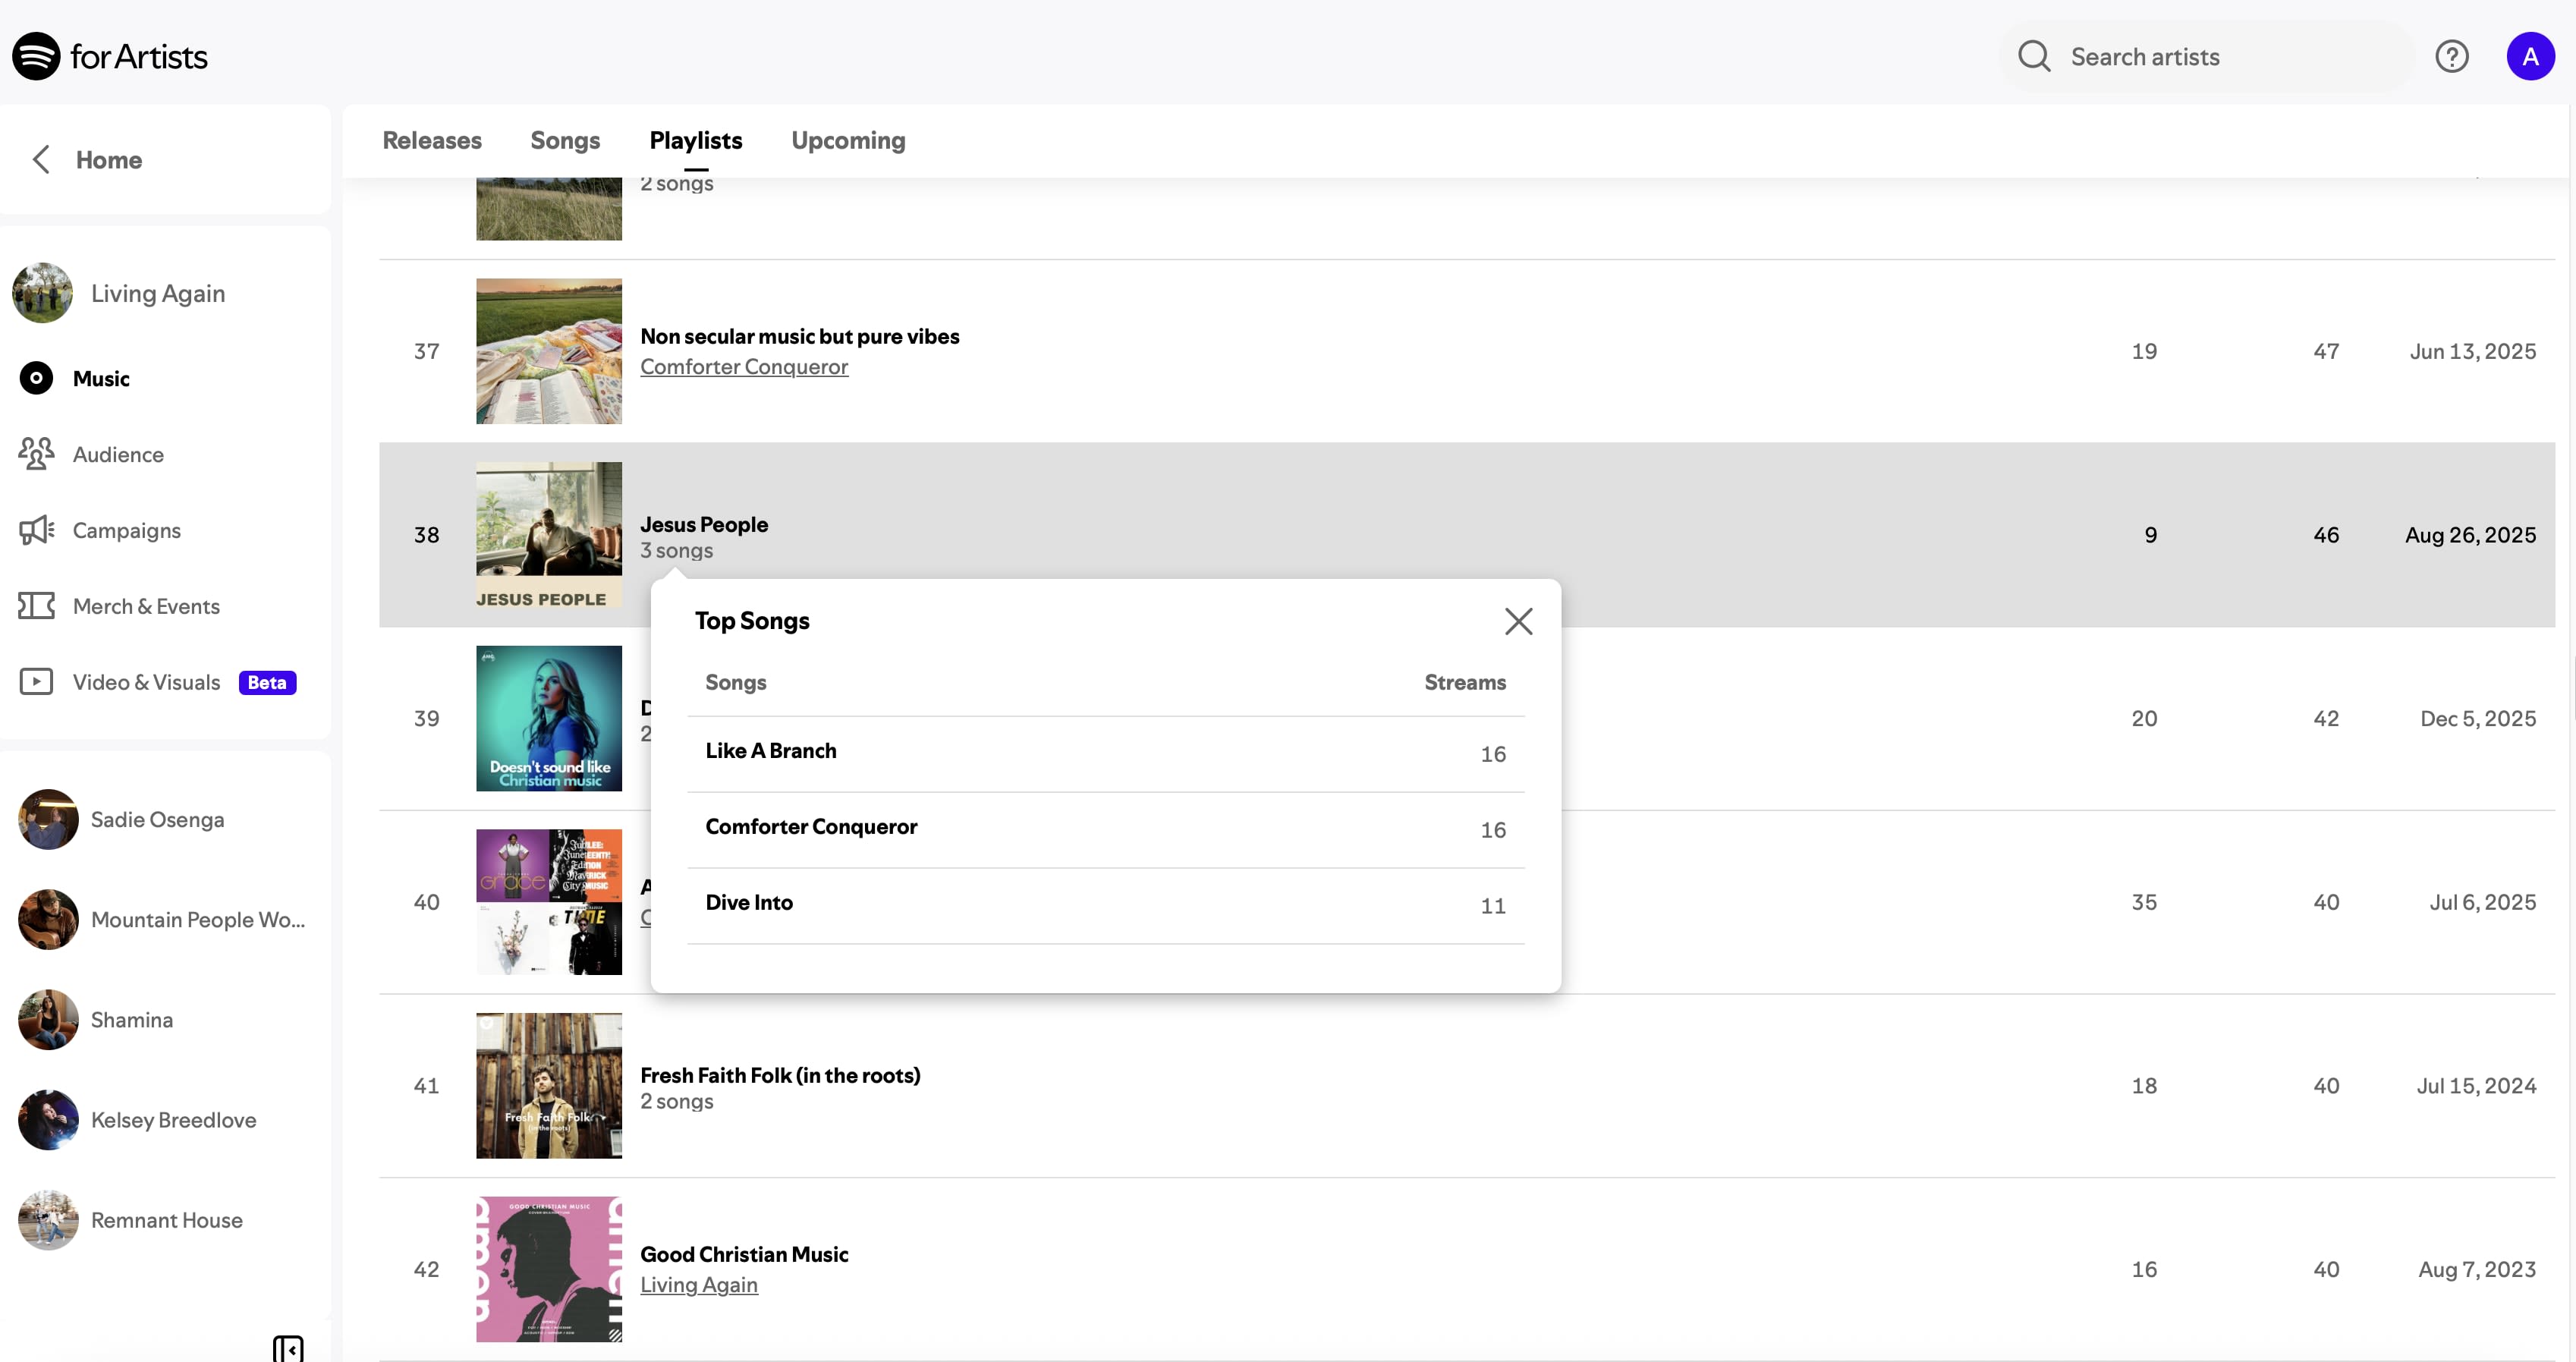Collapse the sidebar with panel icon

288,1348
